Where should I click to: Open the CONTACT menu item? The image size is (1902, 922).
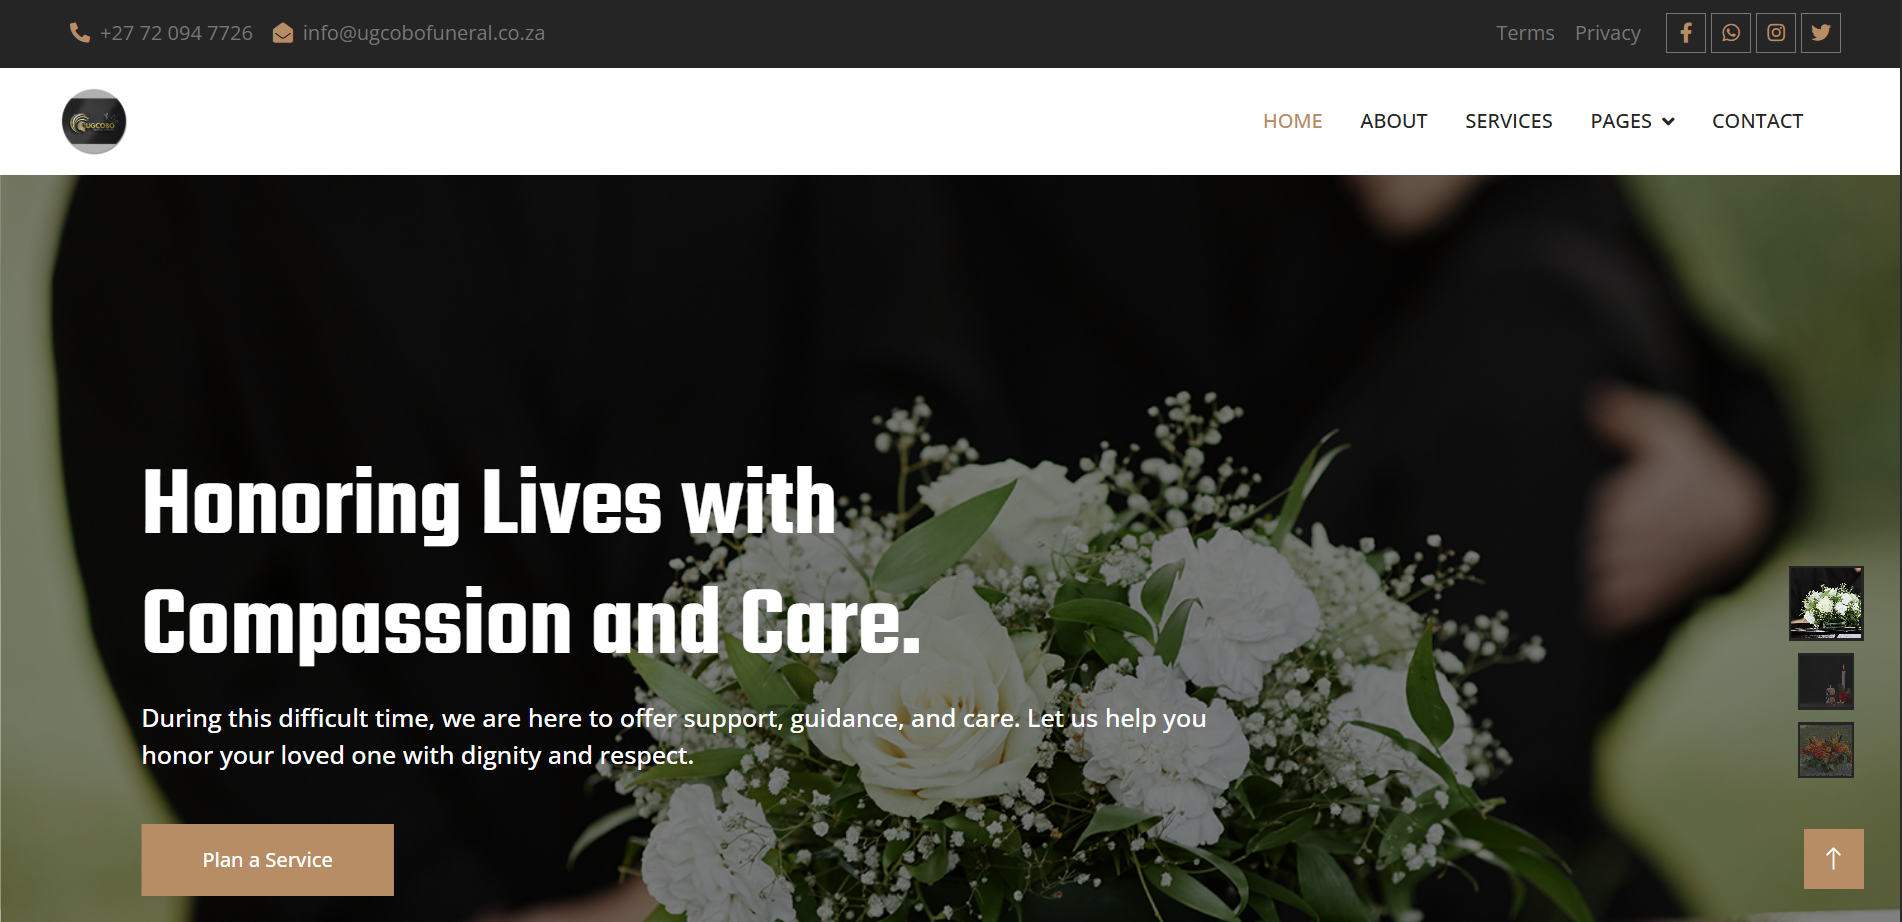(x=1757, y=121)
